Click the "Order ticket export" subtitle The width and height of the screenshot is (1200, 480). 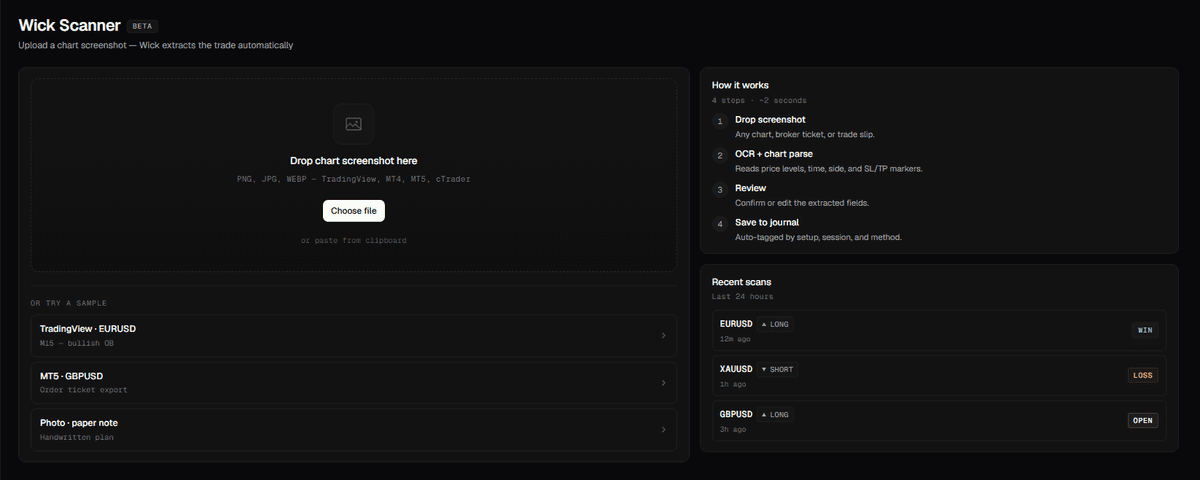click(x=84, y=390)
